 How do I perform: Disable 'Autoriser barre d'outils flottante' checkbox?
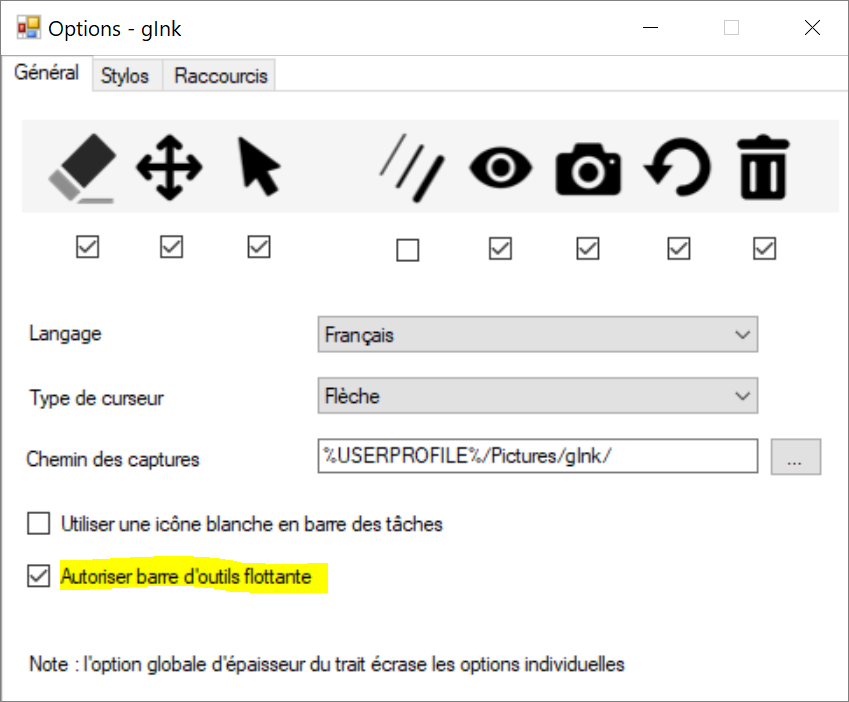point(38,577)
